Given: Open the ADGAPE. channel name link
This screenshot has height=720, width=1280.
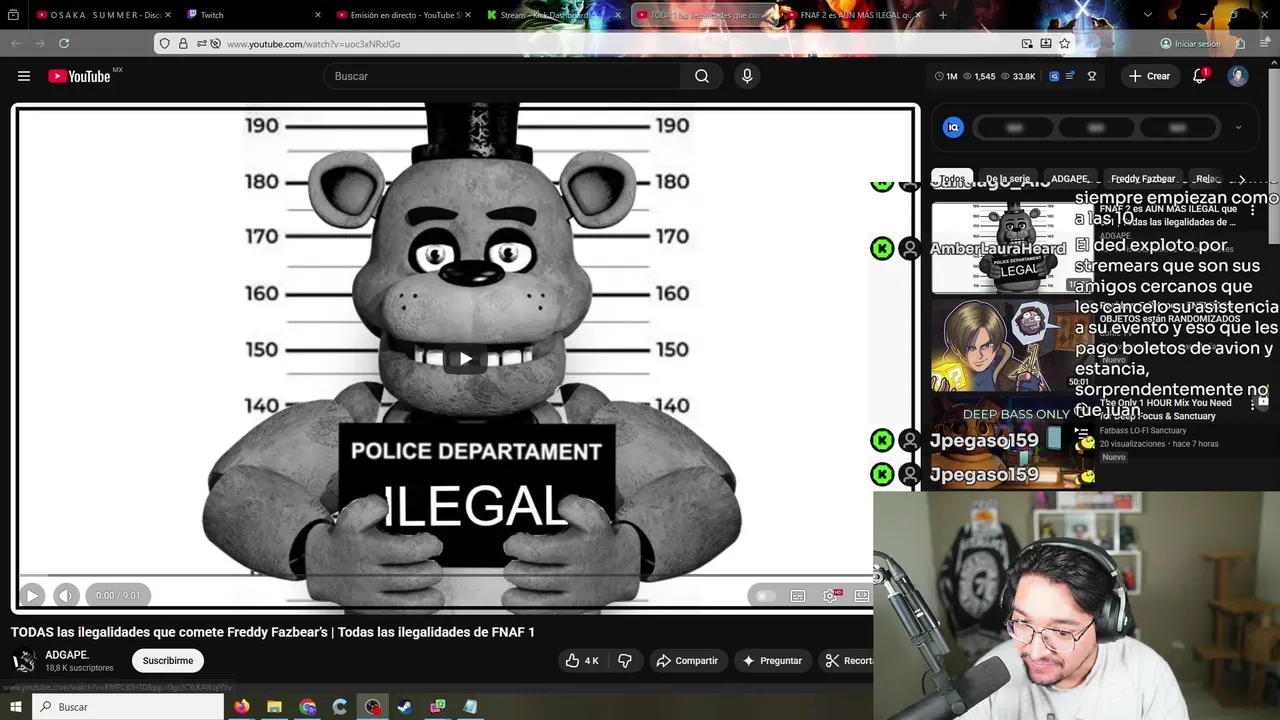Looking at the screenshot, I should click(67, 655).
